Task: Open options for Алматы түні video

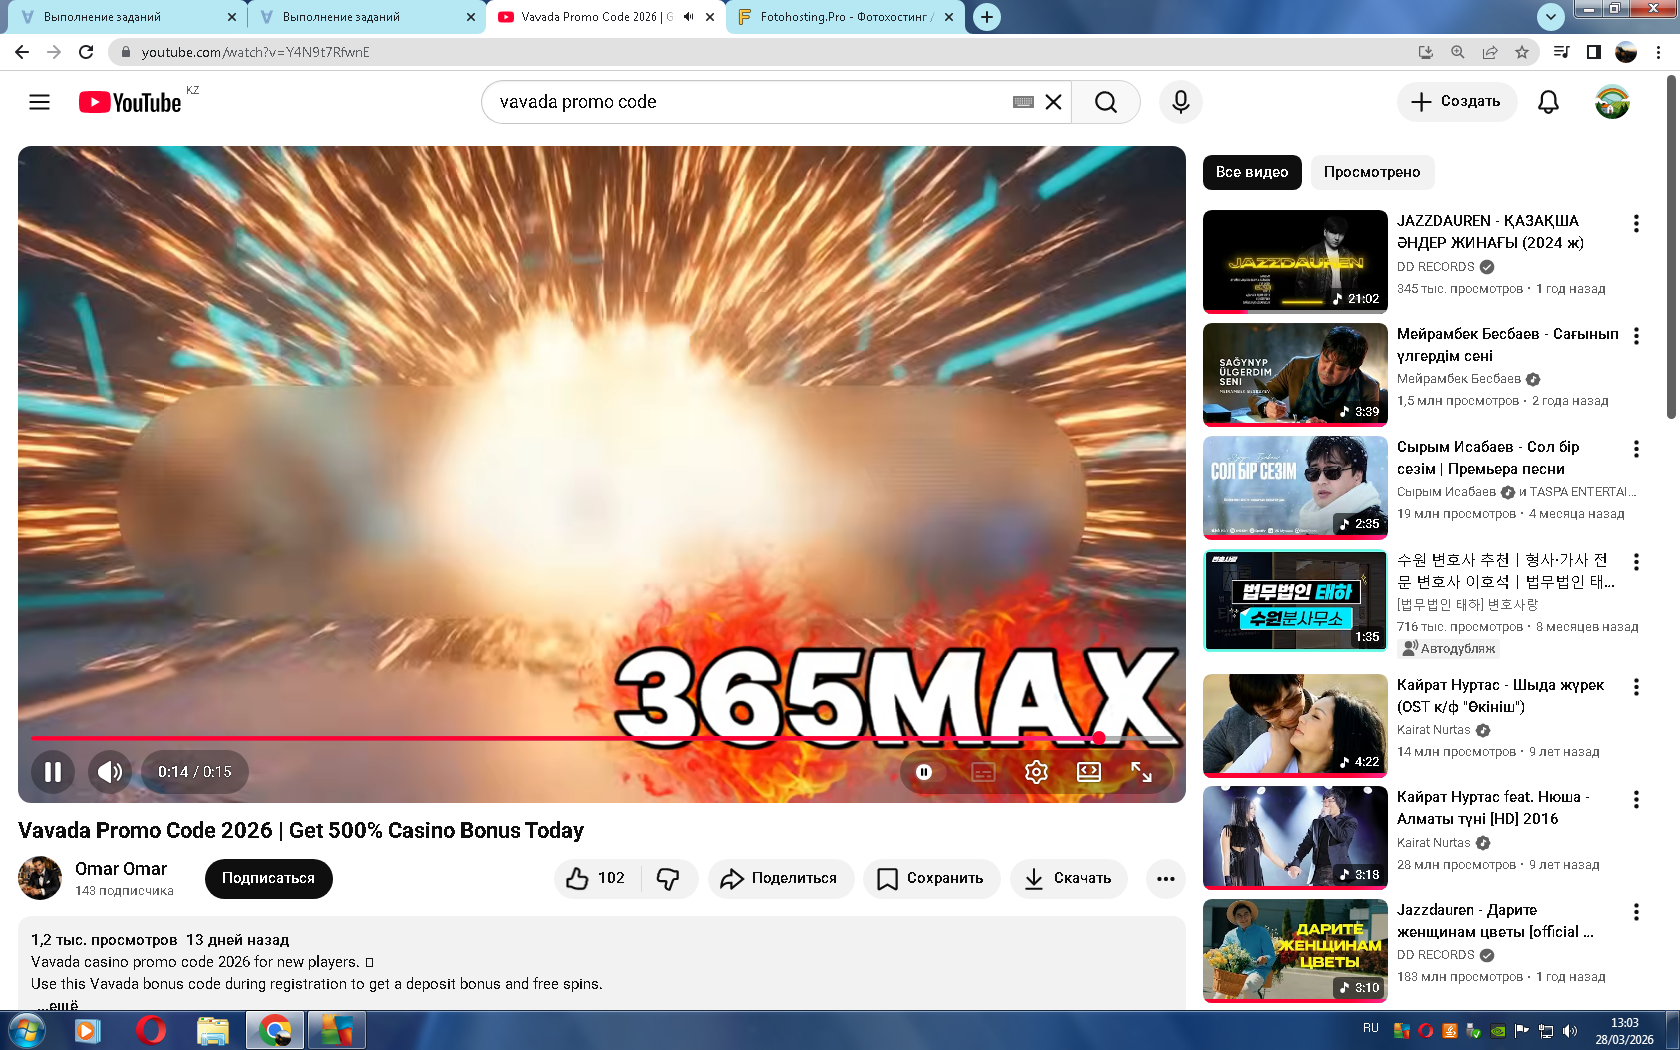Action: [1636, 799]
